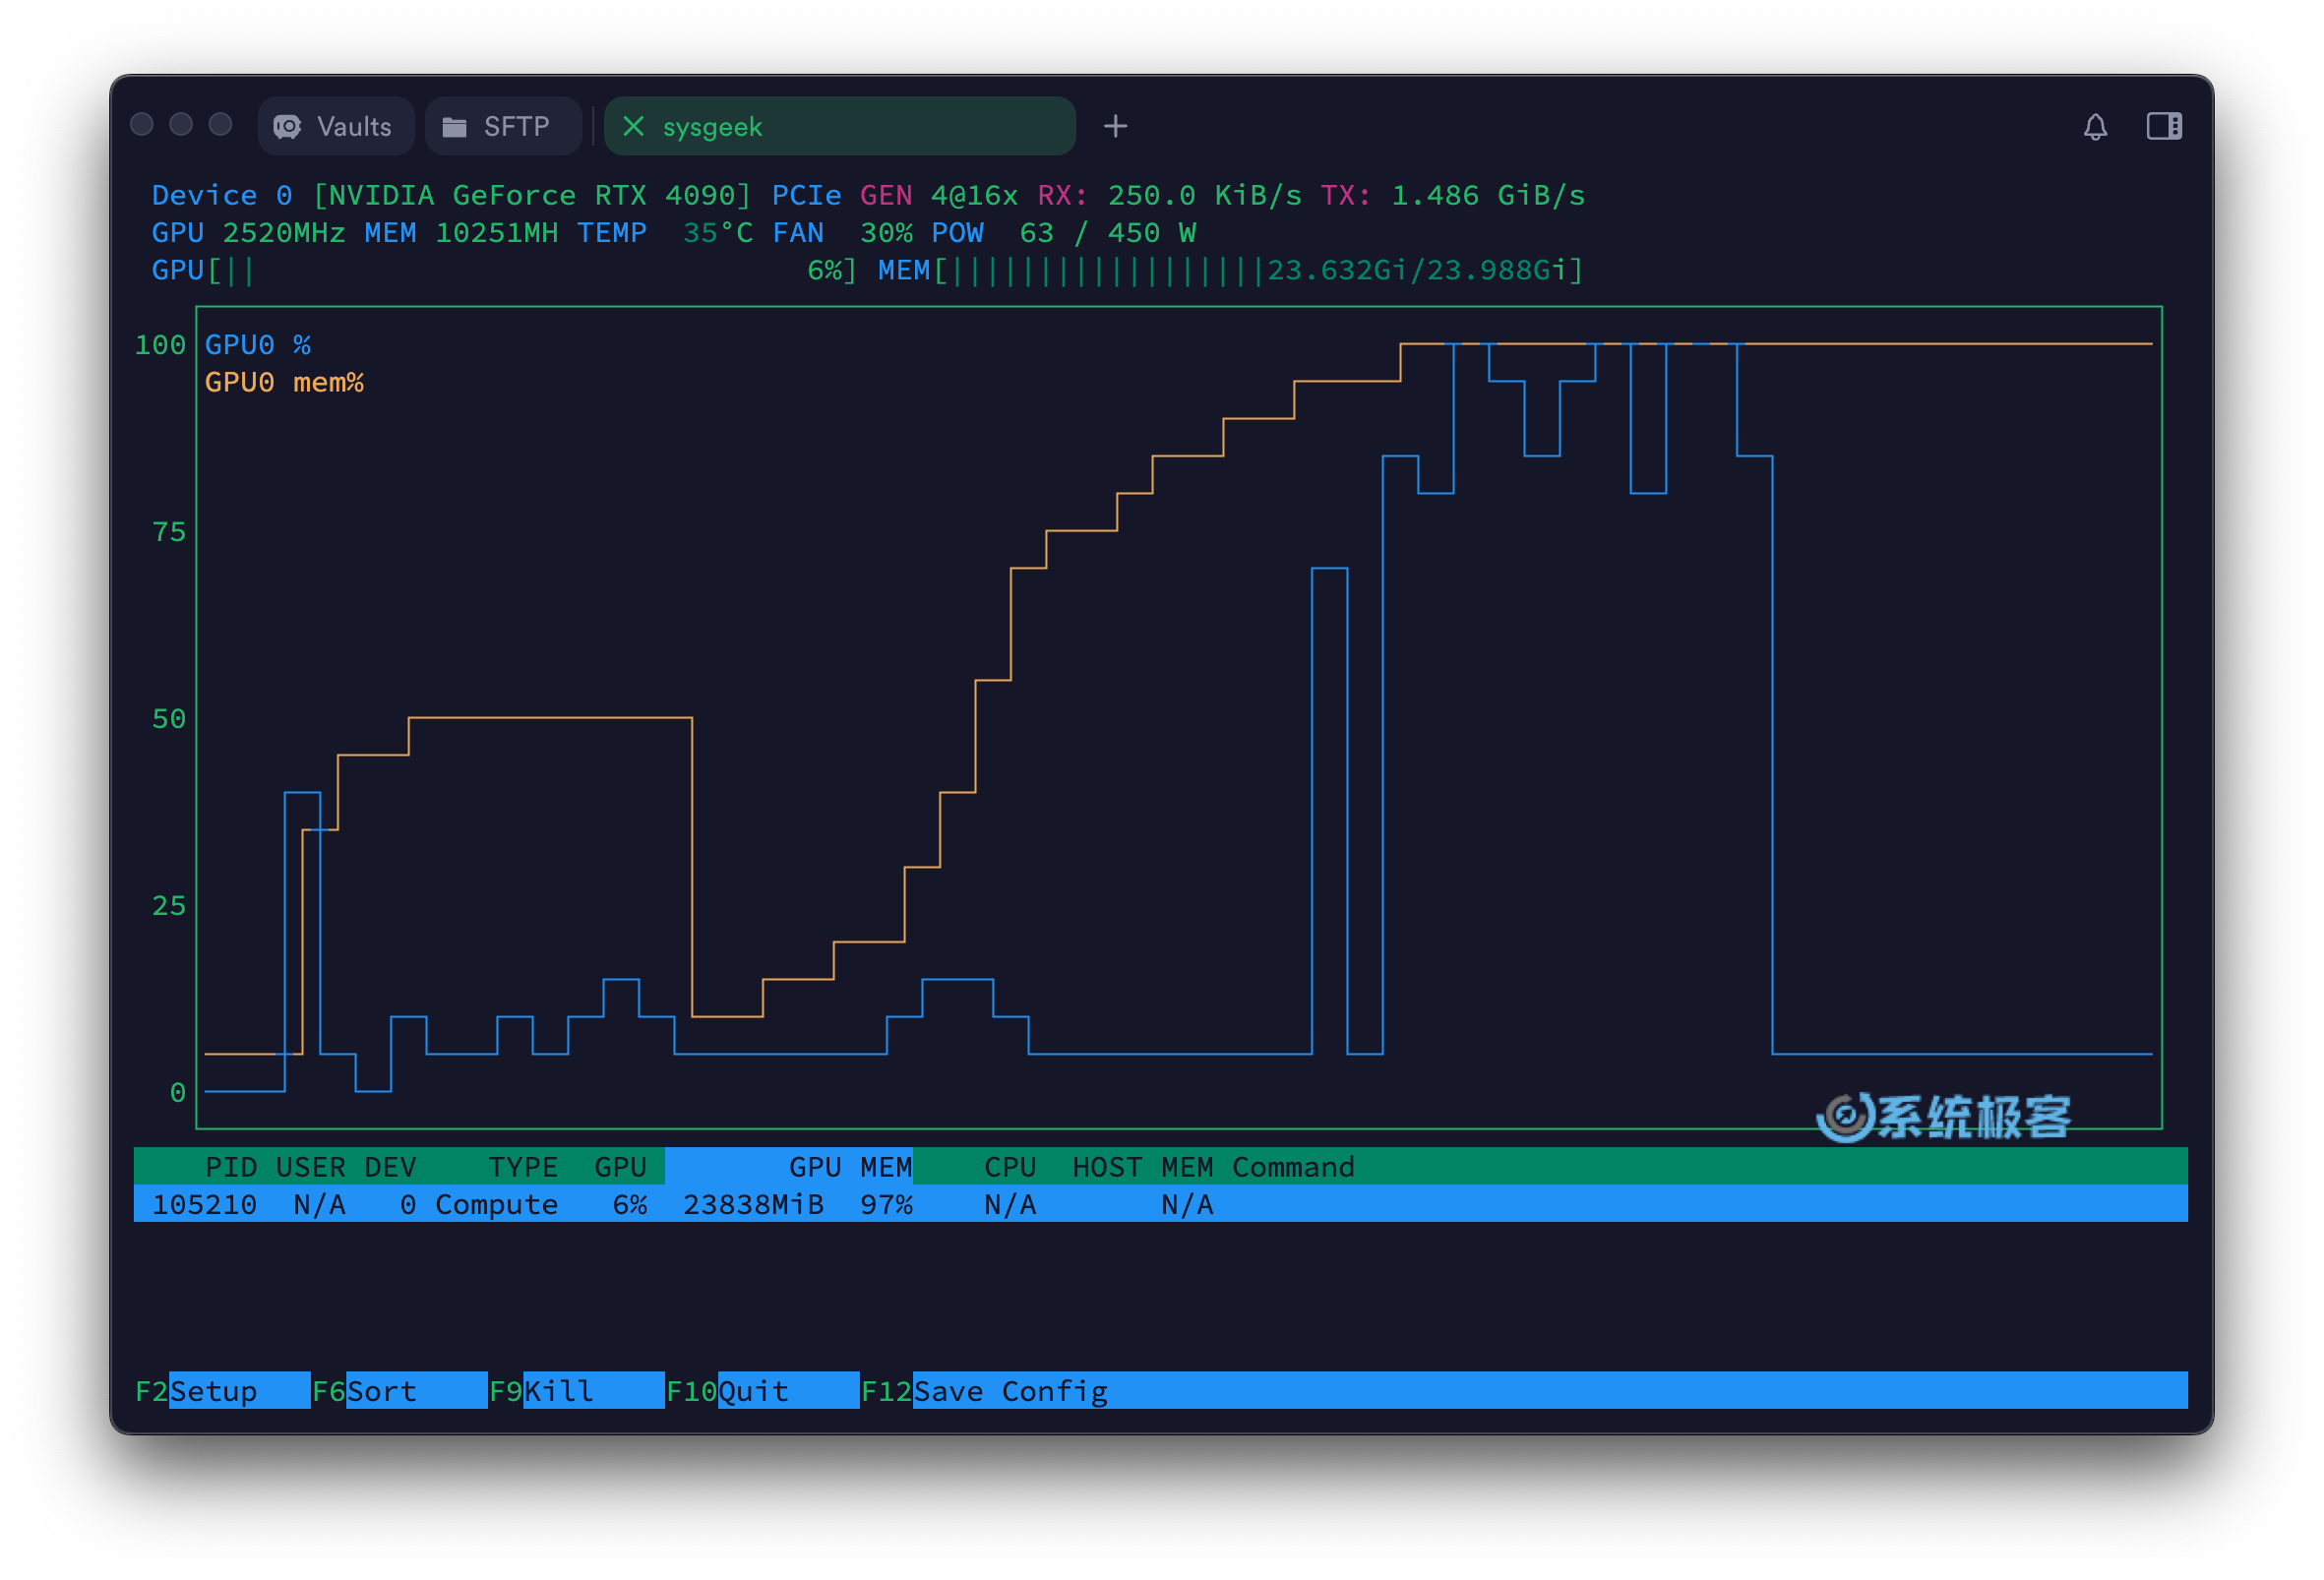Click the GPU0 mem% legend label
Viewport: 2324px width, 1580px height.
[x=284, y=382]
